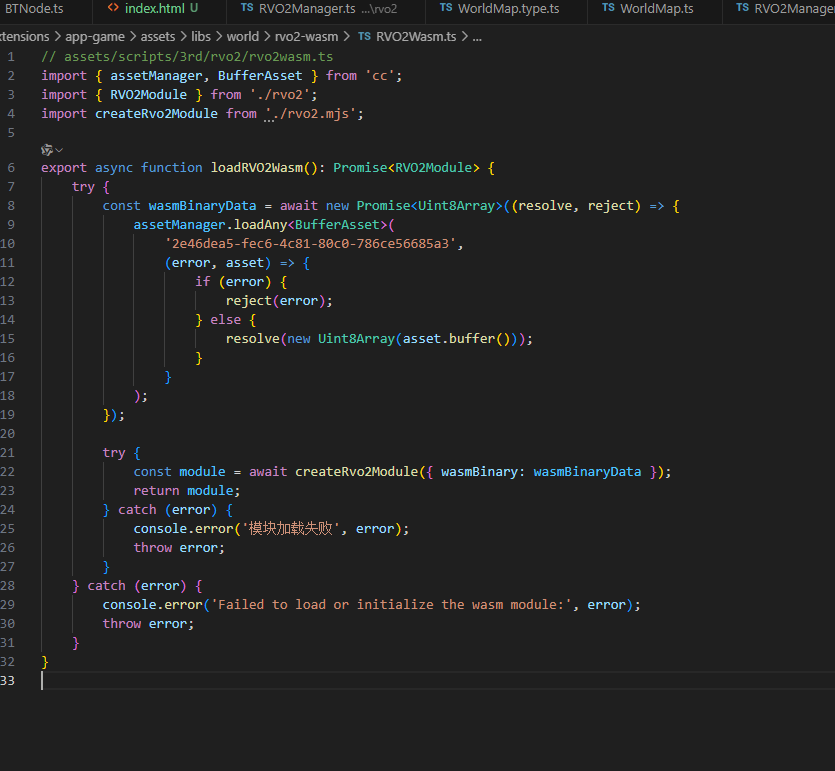Click the comment on line 1

[187, 56]
